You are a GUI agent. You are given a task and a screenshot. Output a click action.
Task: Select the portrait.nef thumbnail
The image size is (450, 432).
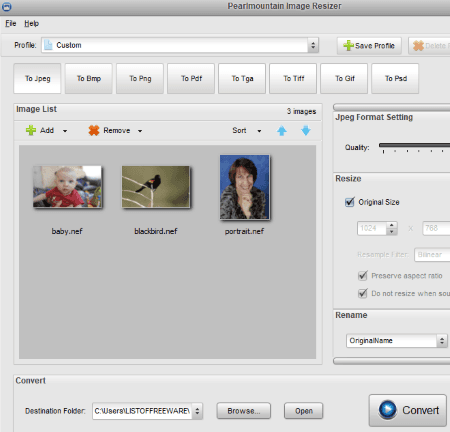245,187
